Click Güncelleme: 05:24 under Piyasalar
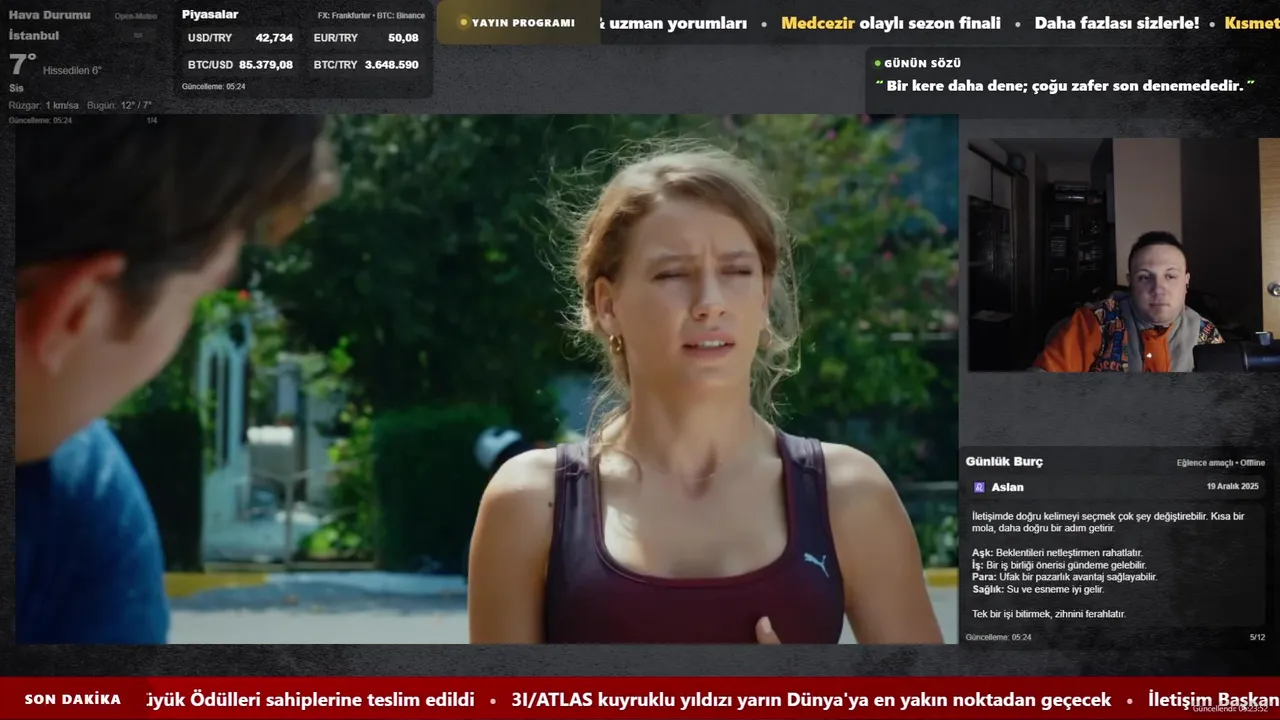 pyautogui.click(x=213, y=87)
